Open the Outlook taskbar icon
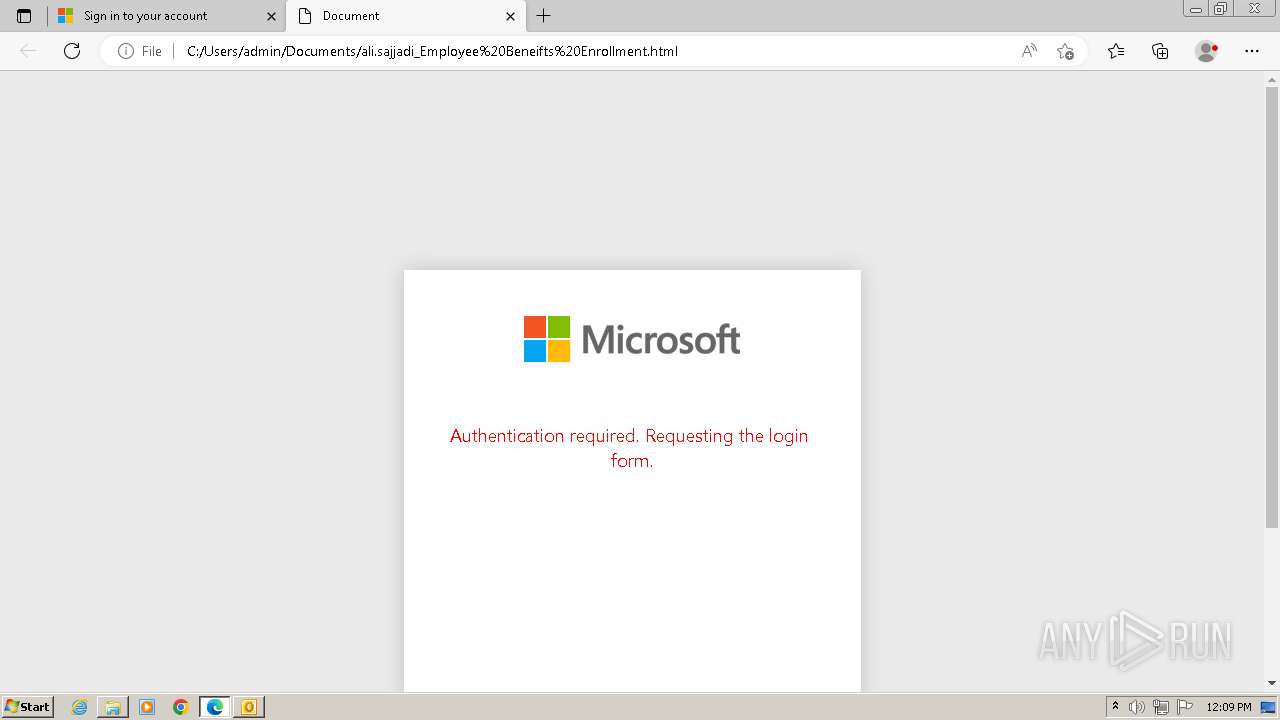Screen dimensions: 1280x720 249,707
